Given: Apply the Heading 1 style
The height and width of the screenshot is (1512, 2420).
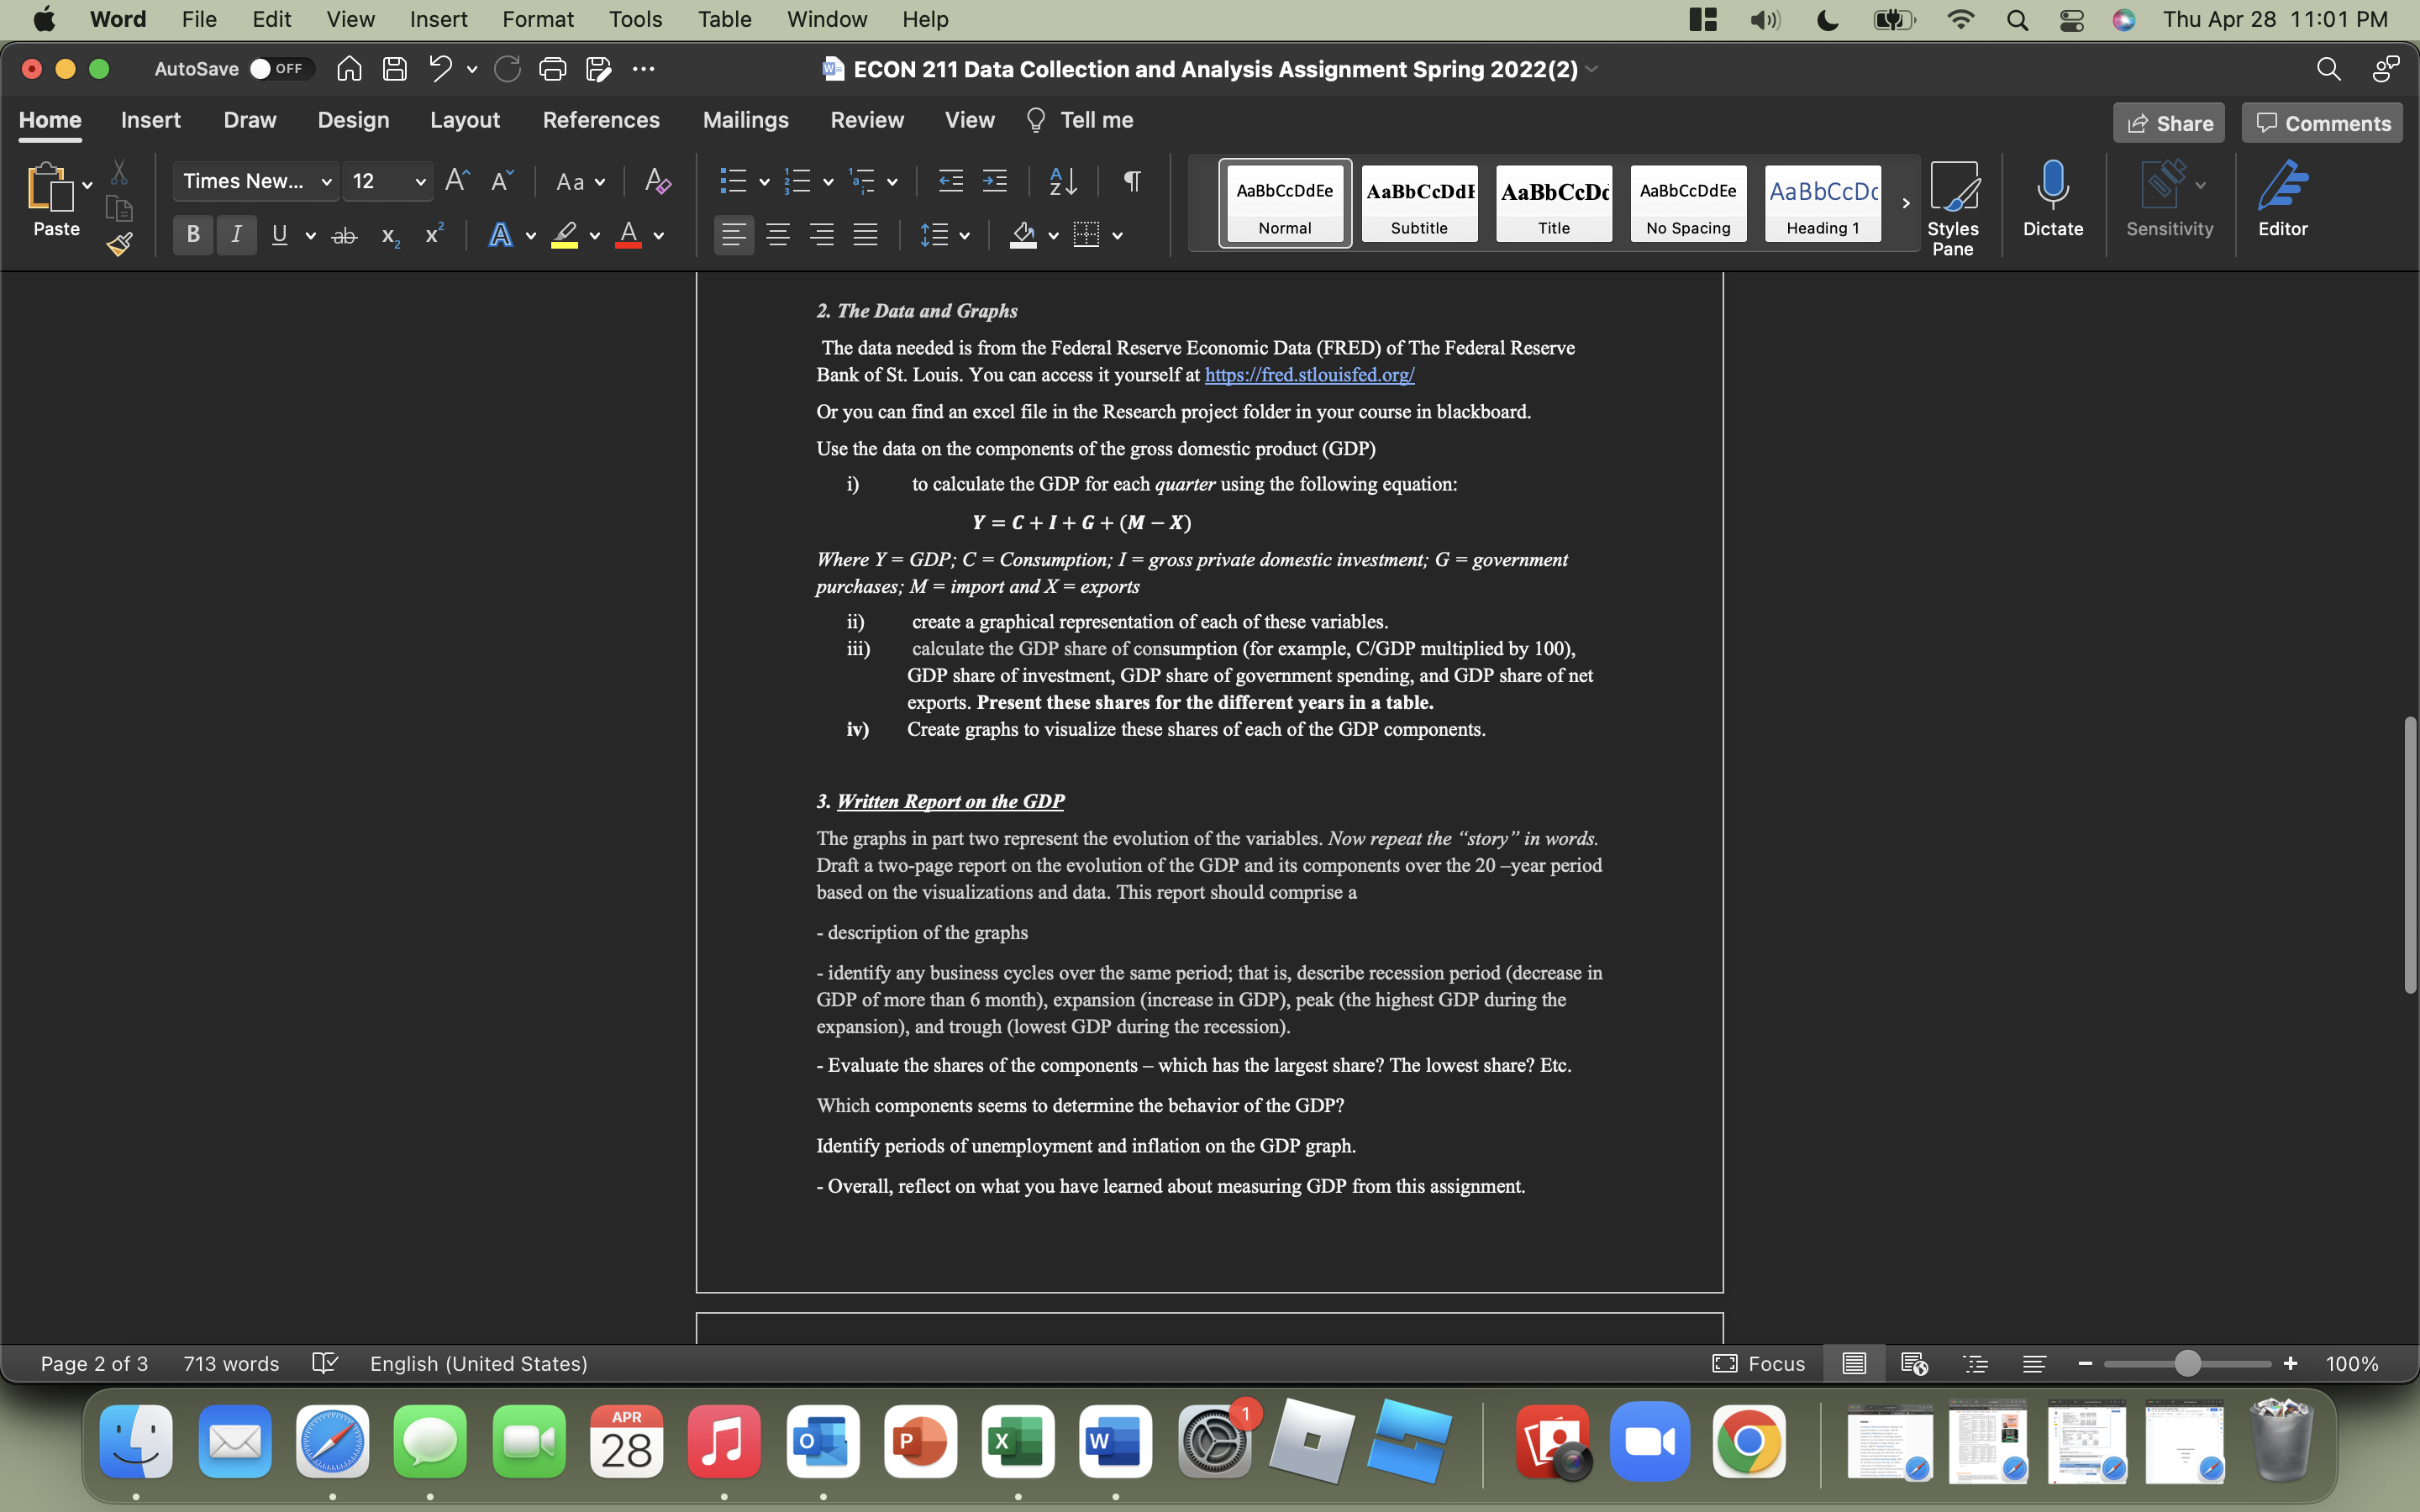Looking at the screenshot, I should pos(1821,203).
